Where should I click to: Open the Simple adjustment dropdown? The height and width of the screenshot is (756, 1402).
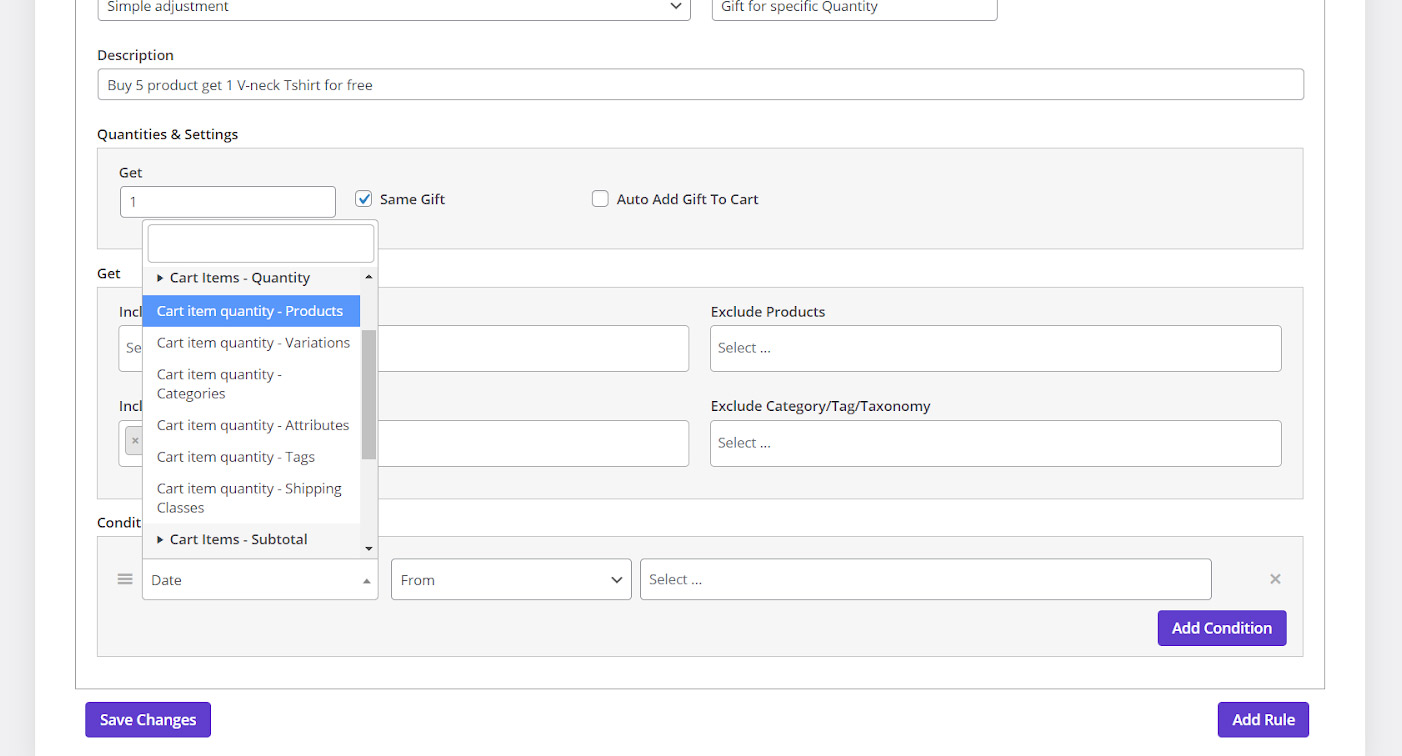point(394,7)
